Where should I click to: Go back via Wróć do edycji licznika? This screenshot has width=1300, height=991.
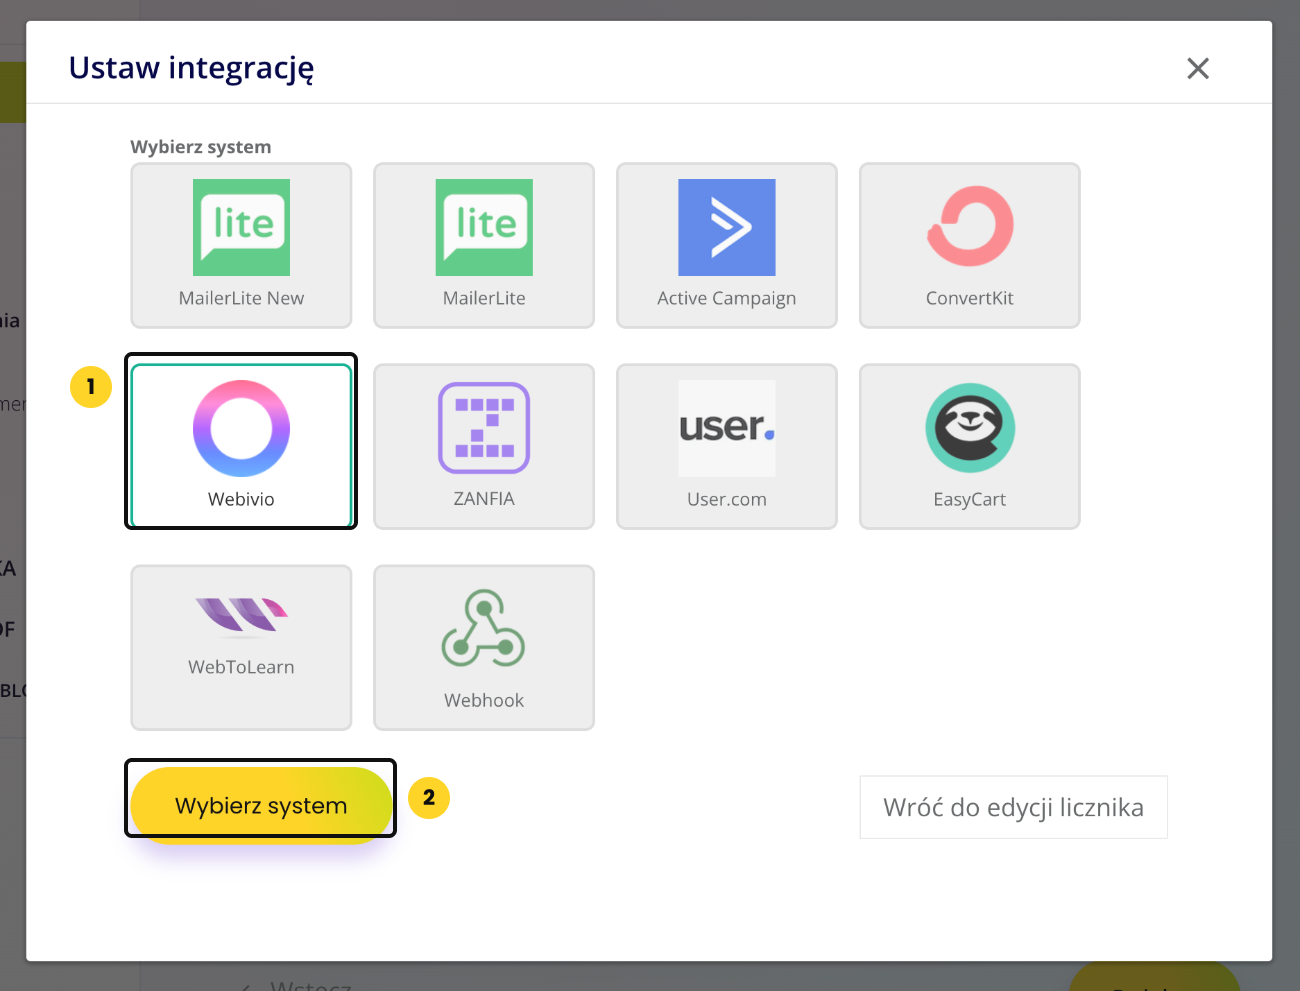click(1013, 807)
